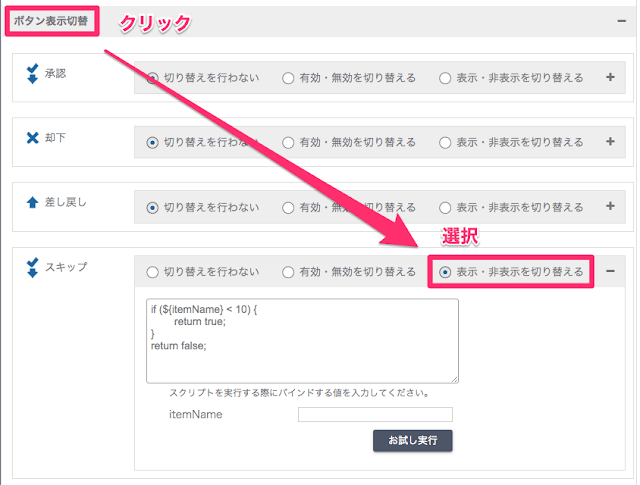Click the 差し戻し up arrow icon

[32, 202]
